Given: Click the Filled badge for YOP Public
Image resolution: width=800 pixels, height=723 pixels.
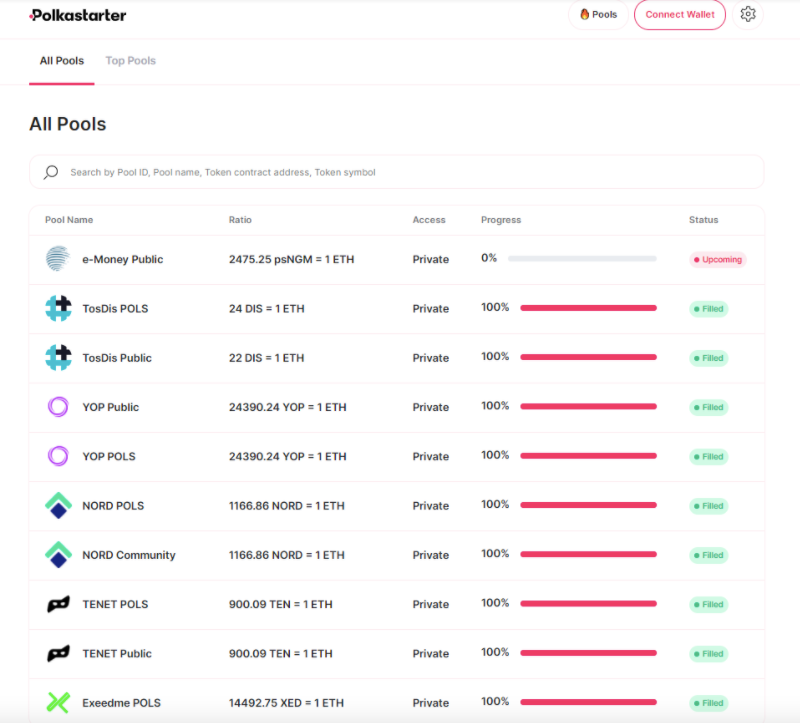Looking at the screenshot, I should click(709, 407).
